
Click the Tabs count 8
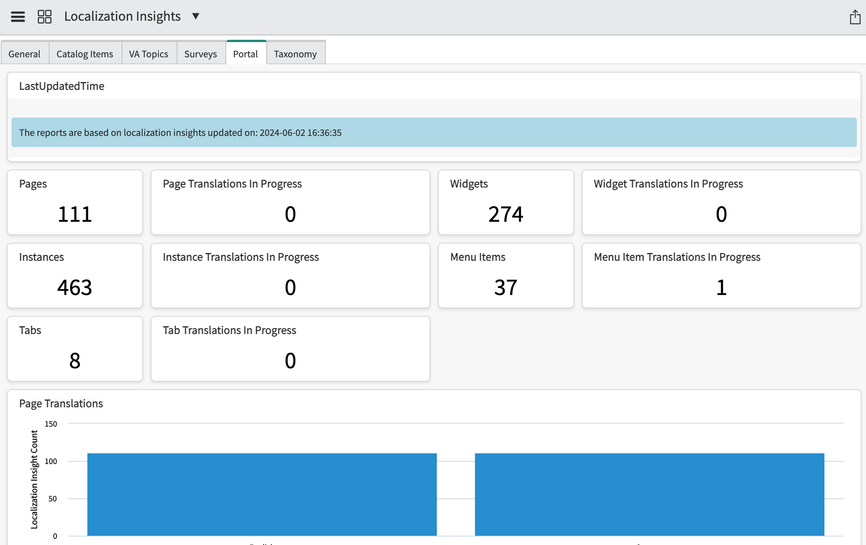tap(75, 361)
